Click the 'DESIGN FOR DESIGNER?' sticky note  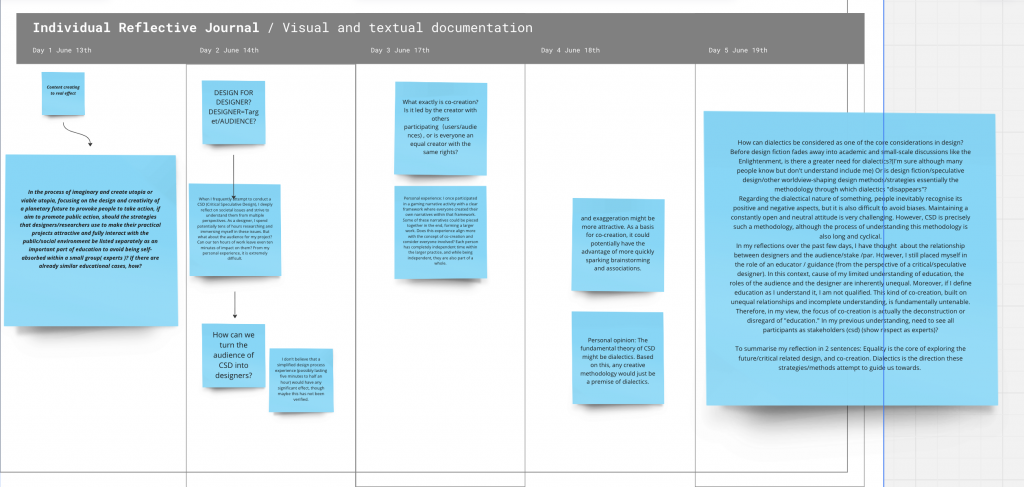(x=233, y=107)
